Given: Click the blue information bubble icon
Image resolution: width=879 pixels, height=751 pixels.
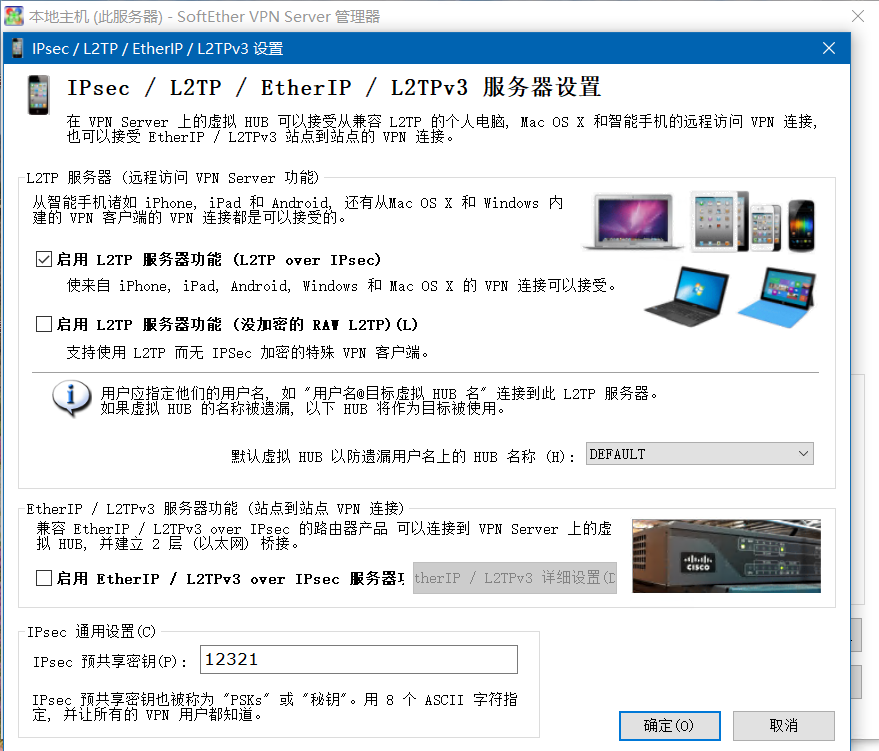Looking at the screenshot, I should [x=71, y=398].
